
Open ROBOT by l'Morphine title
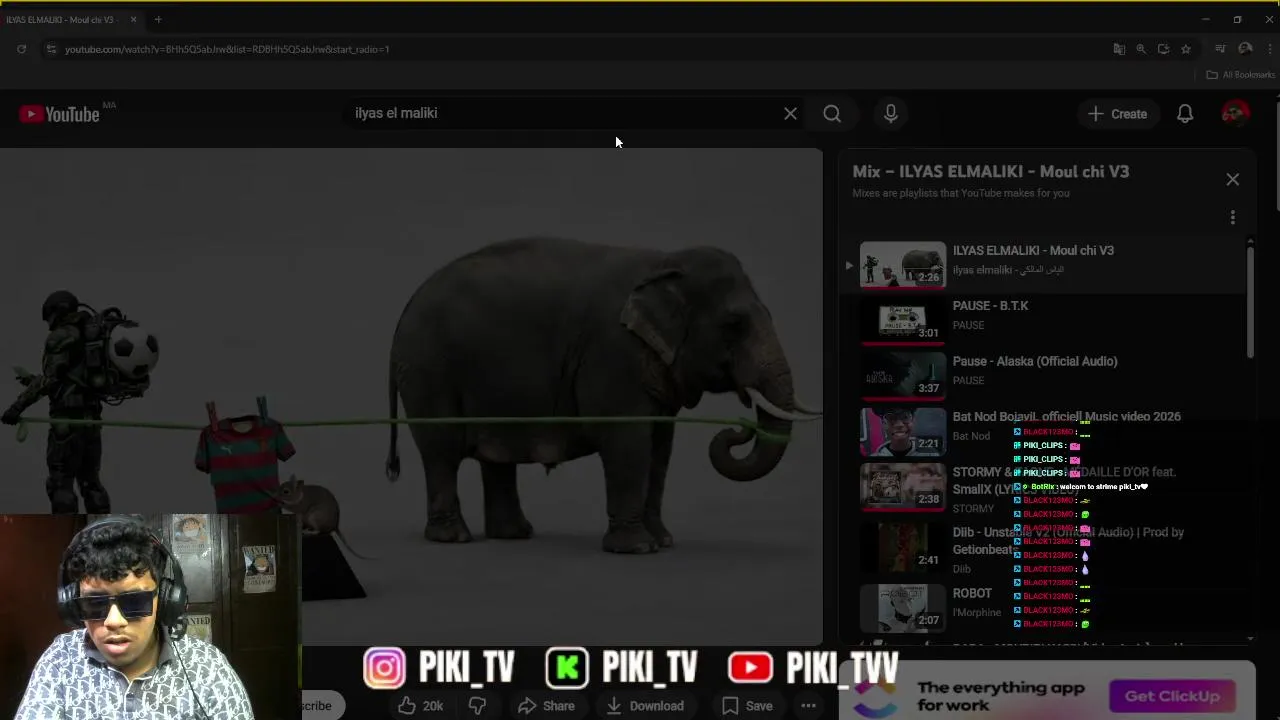pyautogui.click(x=972, y=593)
